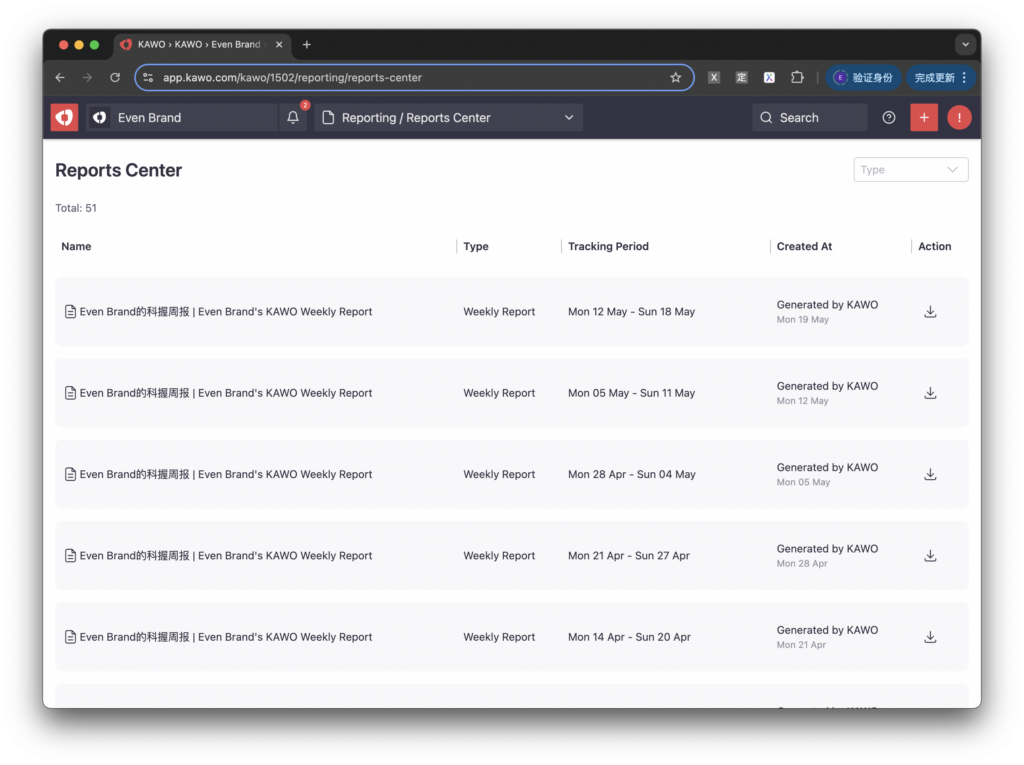1024x765 pixels.
Task: Bookmark this page with the star icon
Action: 676,77
